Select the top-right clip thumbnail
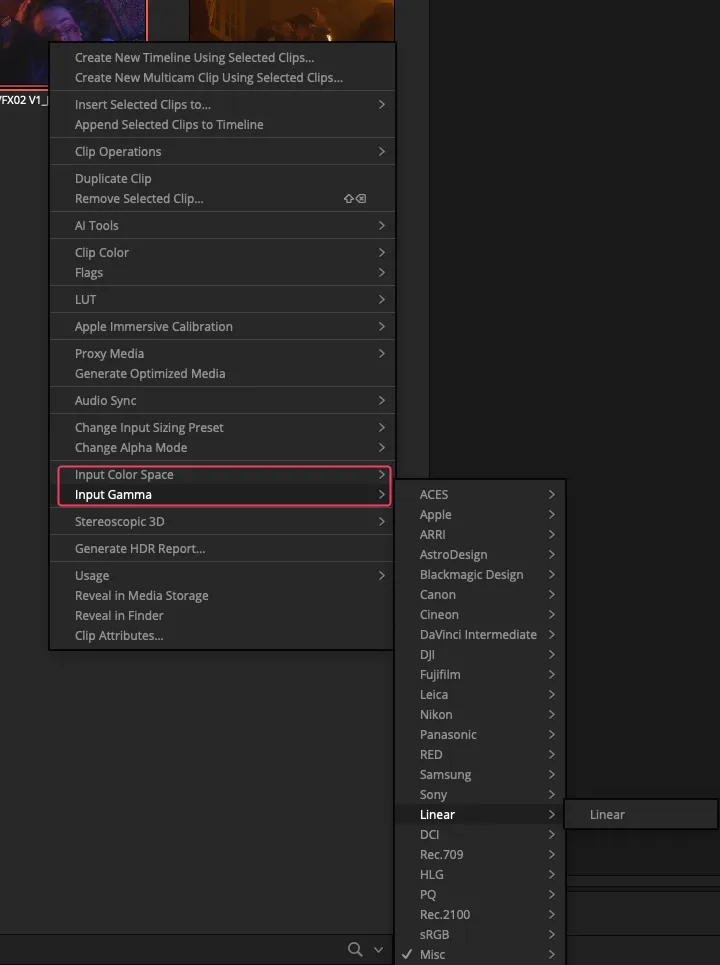This screenshot has height=965, width=720. tap(291, 20)
